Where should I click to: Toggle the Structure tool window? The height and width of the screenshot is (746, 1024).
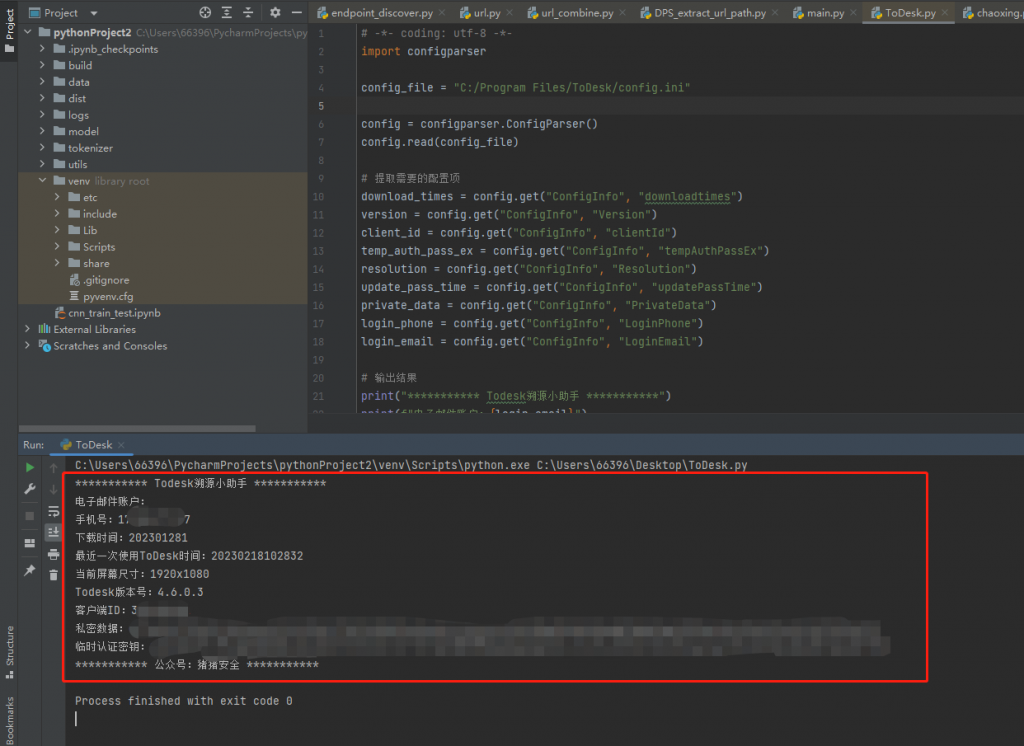9,647
